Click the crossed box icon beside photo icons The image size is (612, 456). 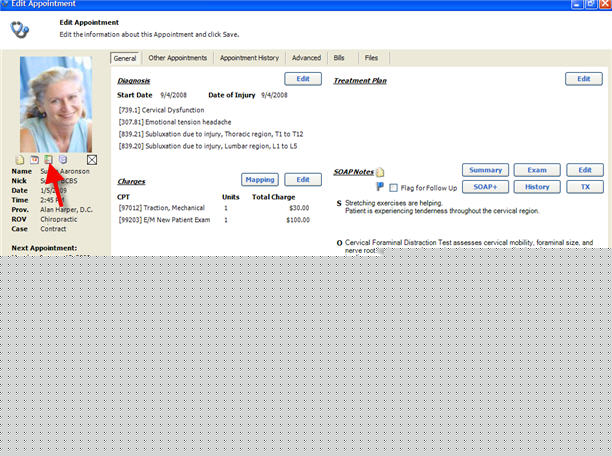[x=92, y=160]
